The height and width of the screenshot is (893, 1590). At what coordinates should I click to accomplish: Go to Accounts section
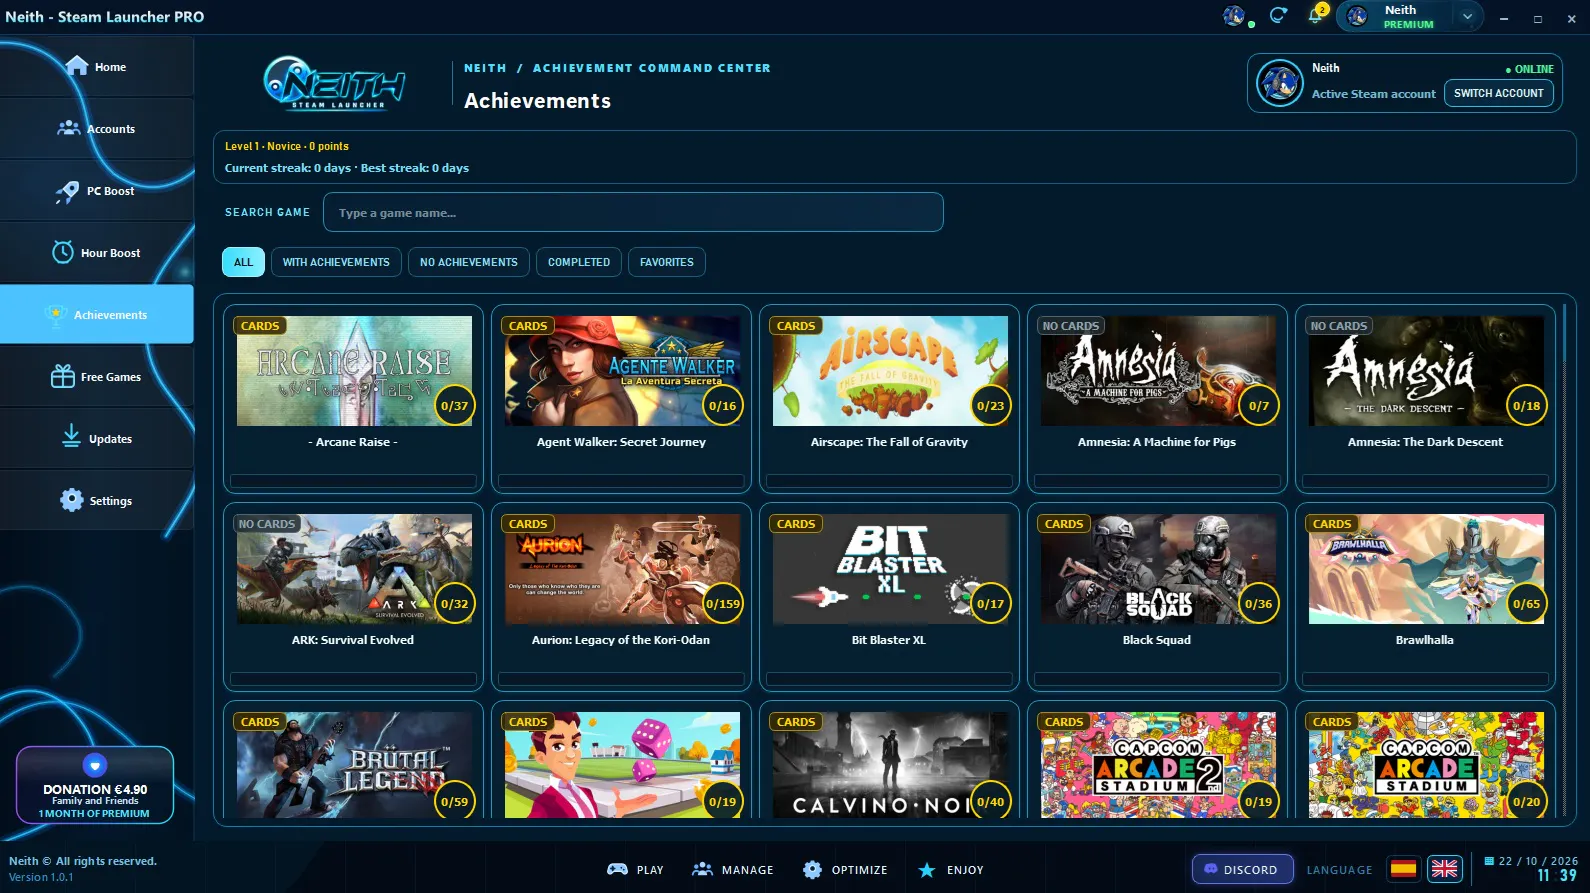96,129
